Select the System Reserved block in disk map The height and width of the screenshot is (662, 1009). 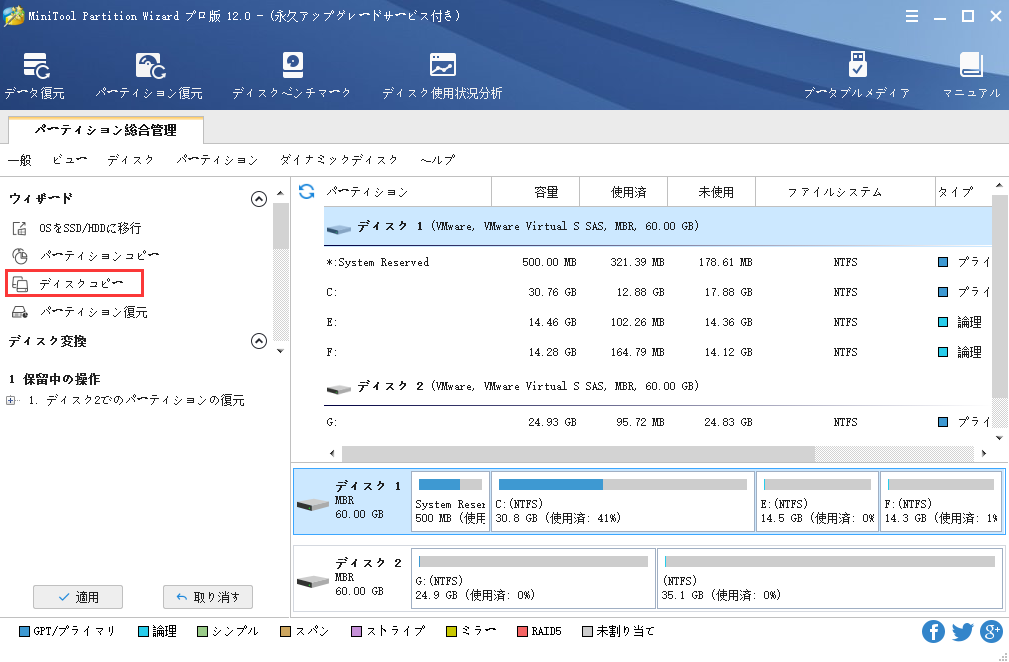coord(450,502)
